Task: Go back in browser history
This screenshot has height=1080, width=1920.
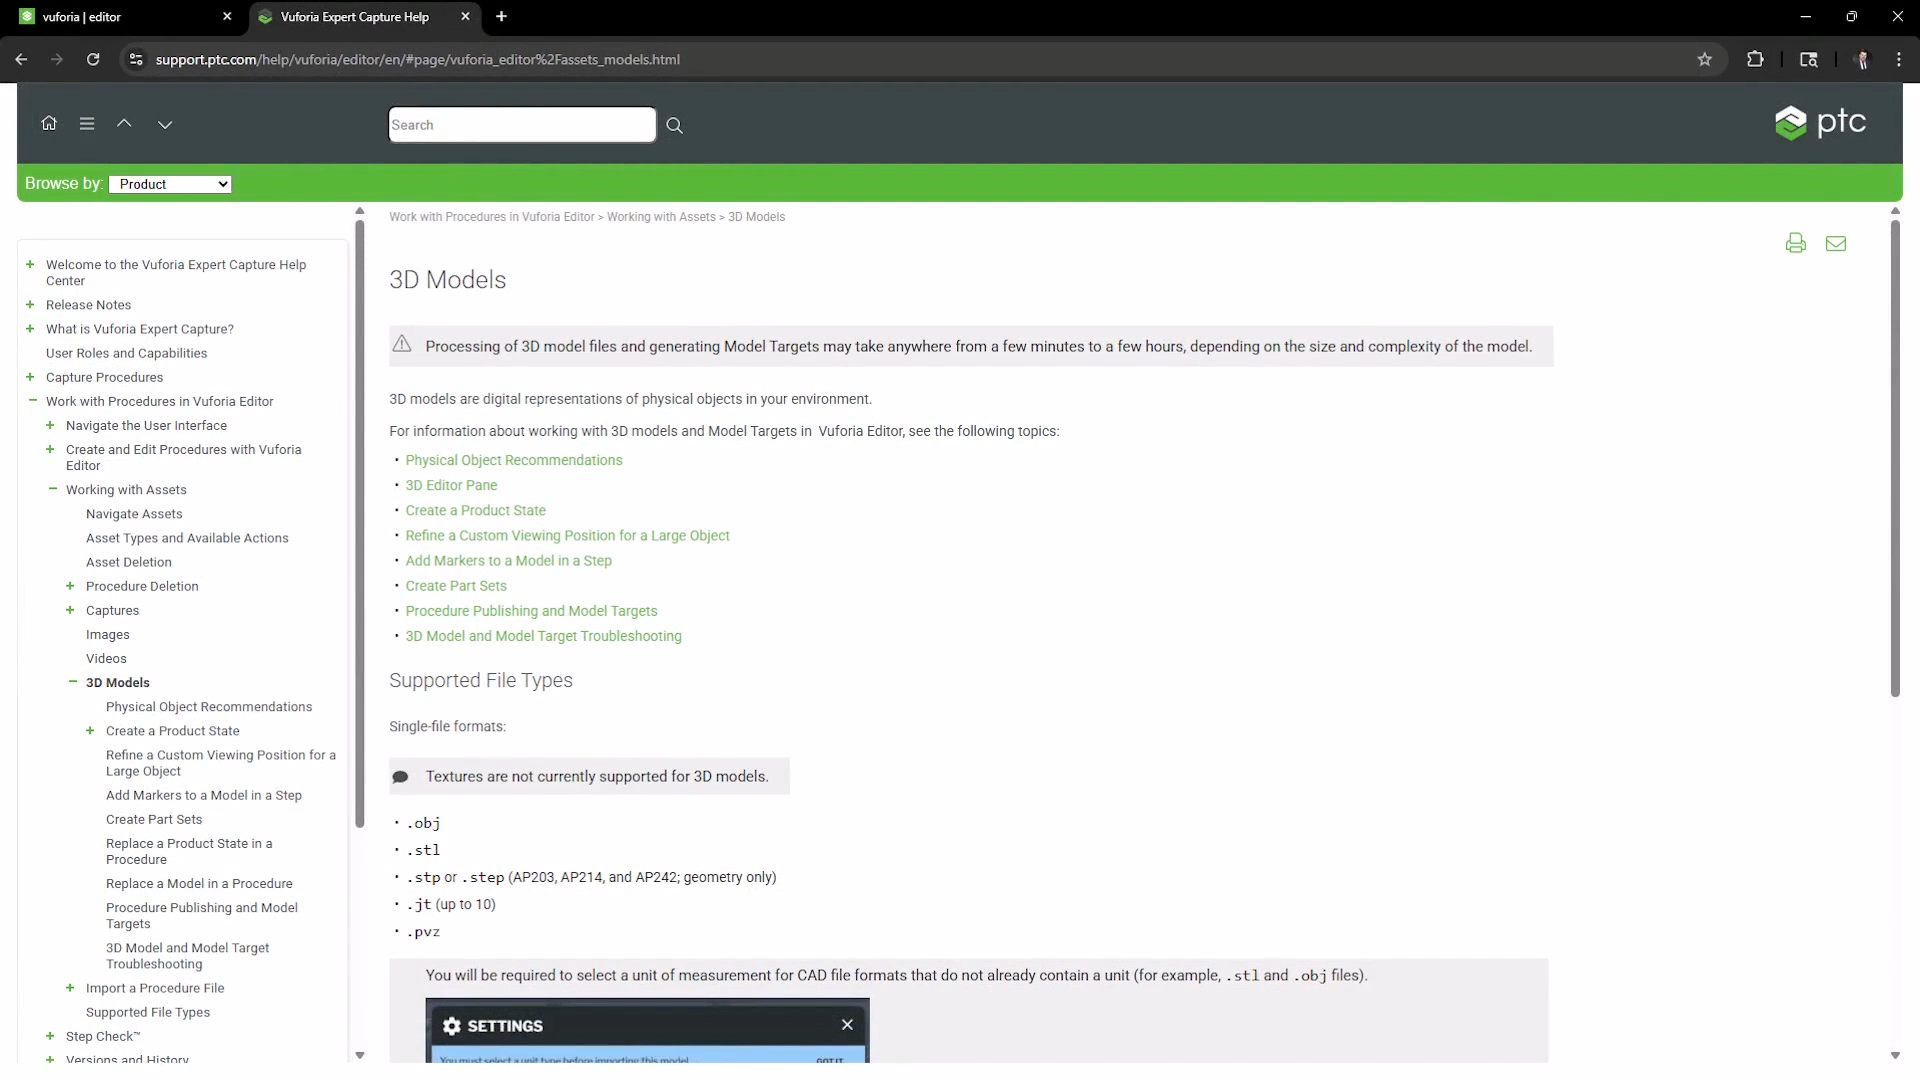Action: (21, 59)
